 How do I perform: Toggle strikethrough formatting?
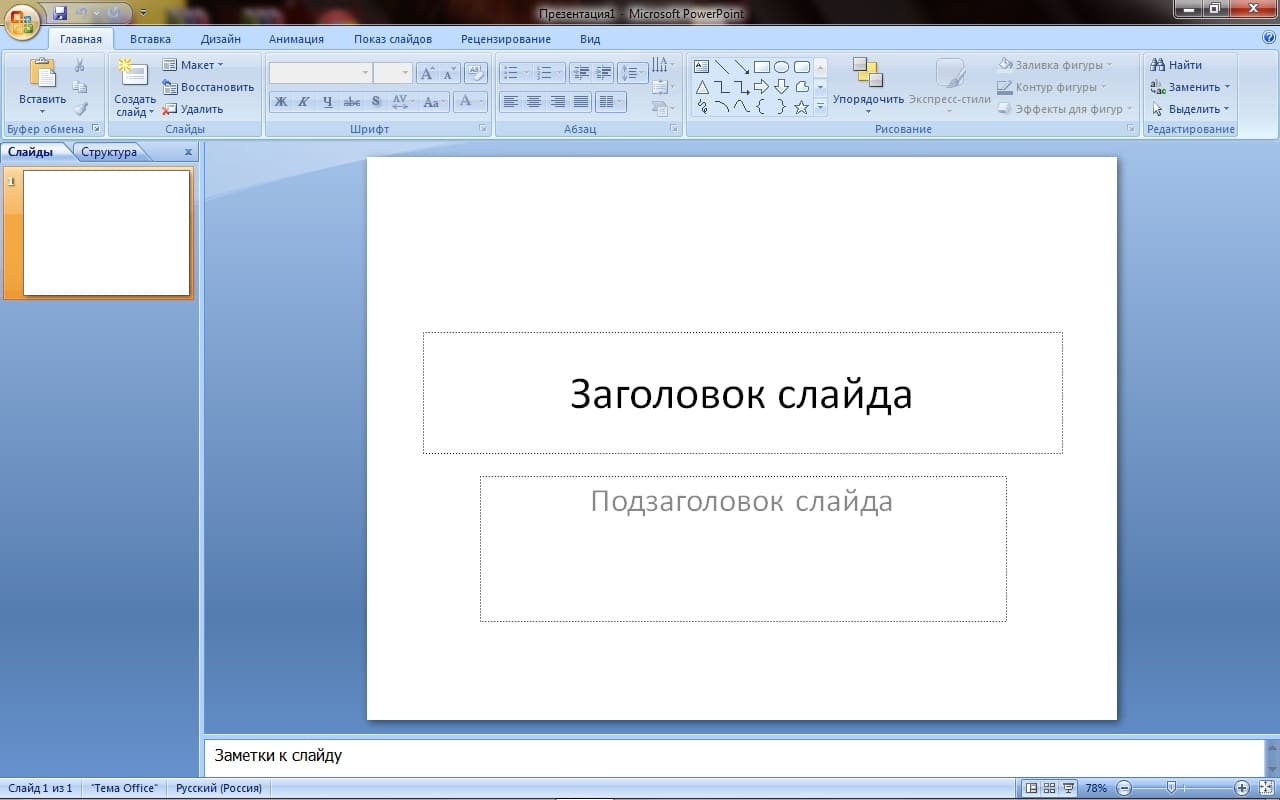[x=351, y=102]
